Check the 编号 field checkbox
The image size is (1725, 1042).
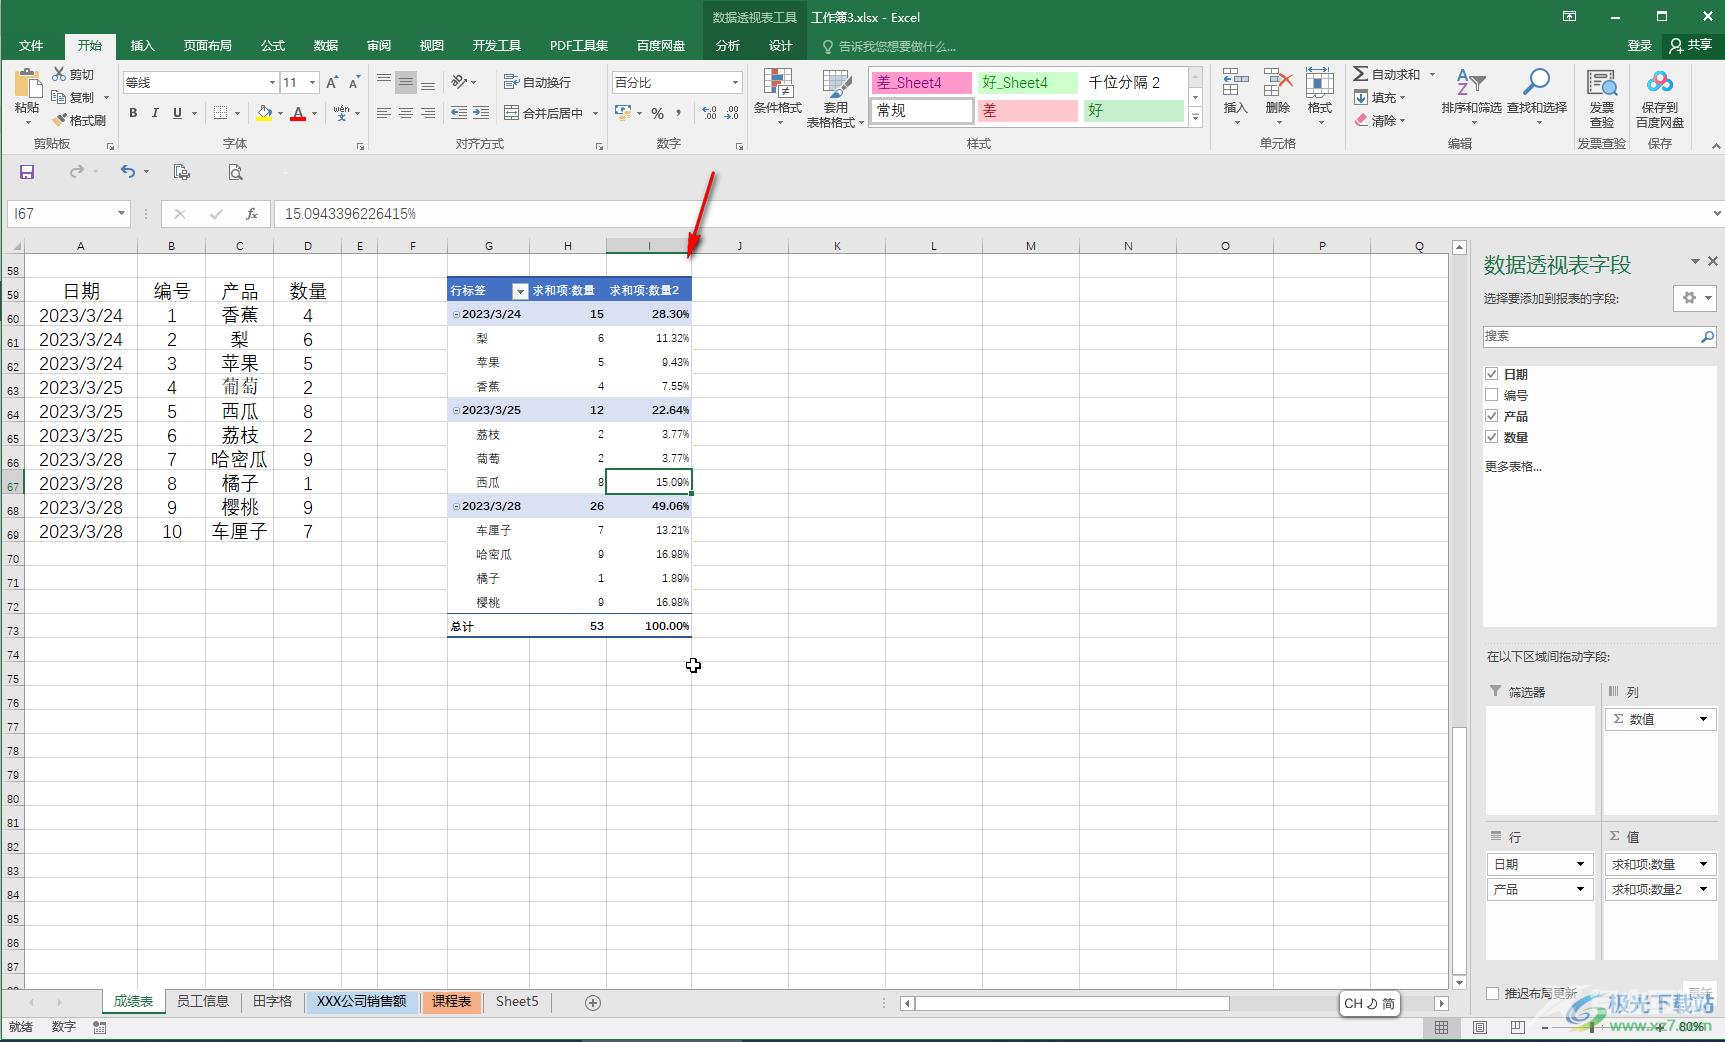point(1492,395)
